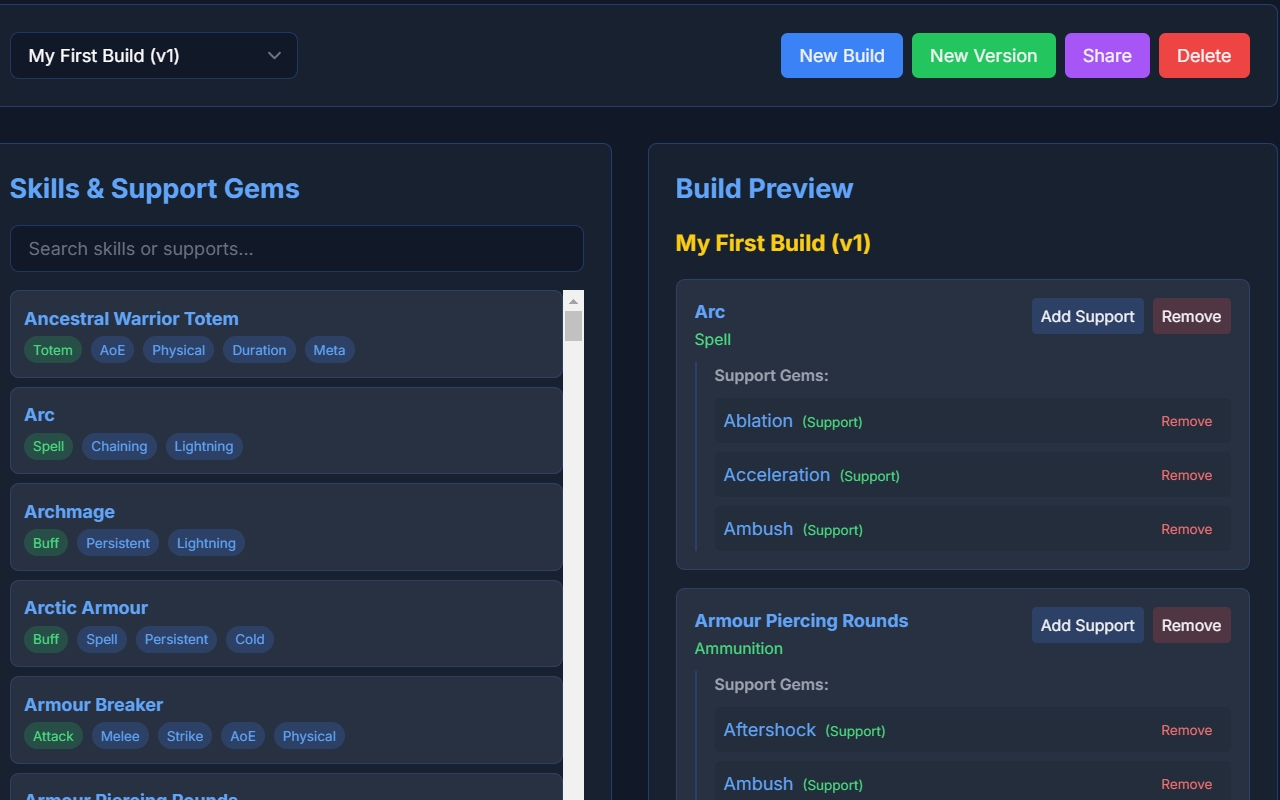Click the Physical tag on Armour Breaker
1280x800 pixels.
coord(309,736)
